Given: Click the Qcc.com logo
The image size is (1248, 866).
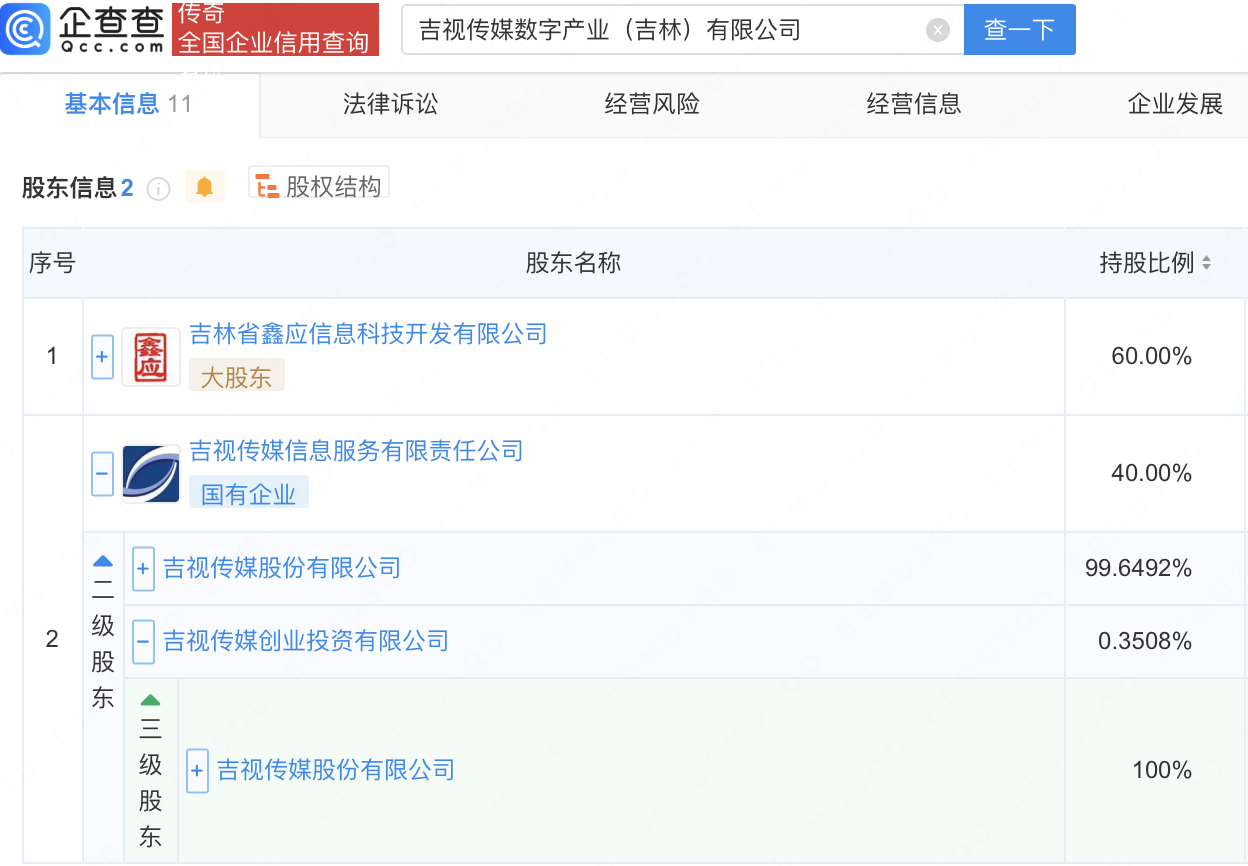Looking at the screenshot, I should (84, 29).
